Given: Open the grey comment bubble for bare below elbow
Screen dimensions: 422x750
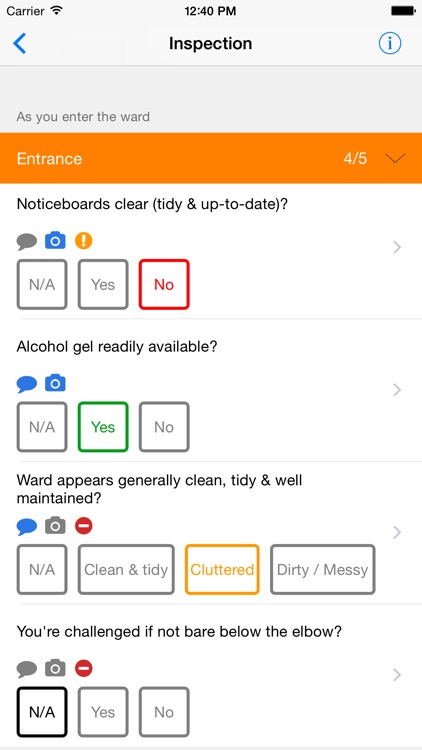Looking at the screenshot, I should click(27, 669).
